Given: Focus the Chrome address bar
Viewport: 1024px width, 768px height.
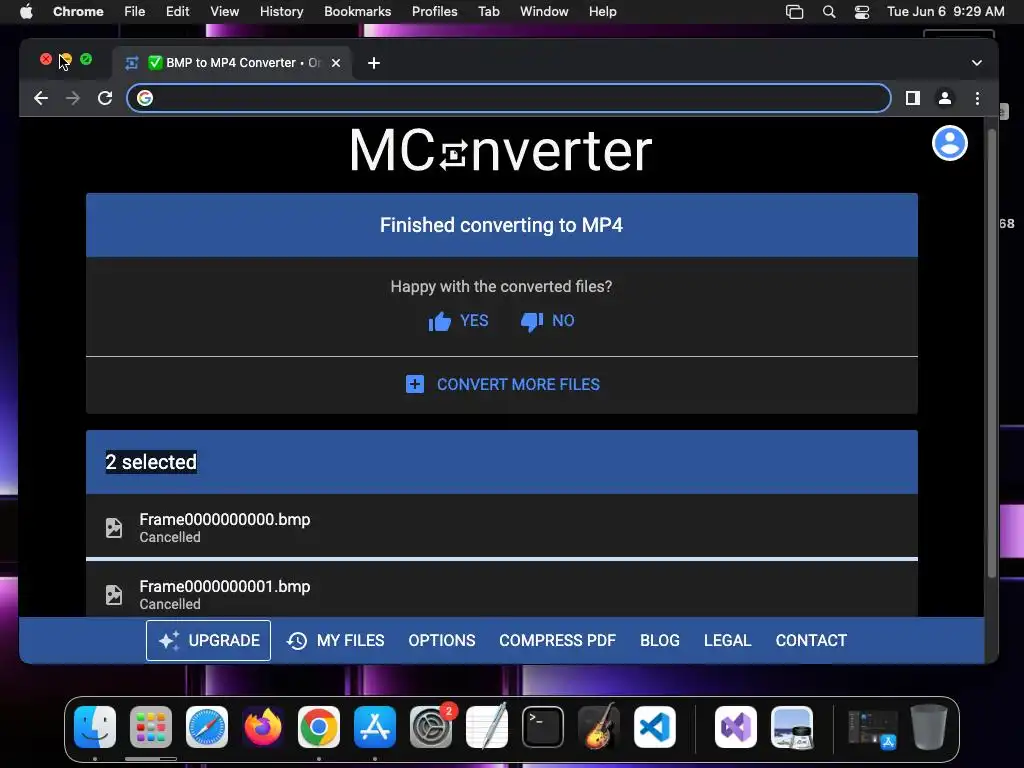Looking at the screenshot, I should (509, 98).
